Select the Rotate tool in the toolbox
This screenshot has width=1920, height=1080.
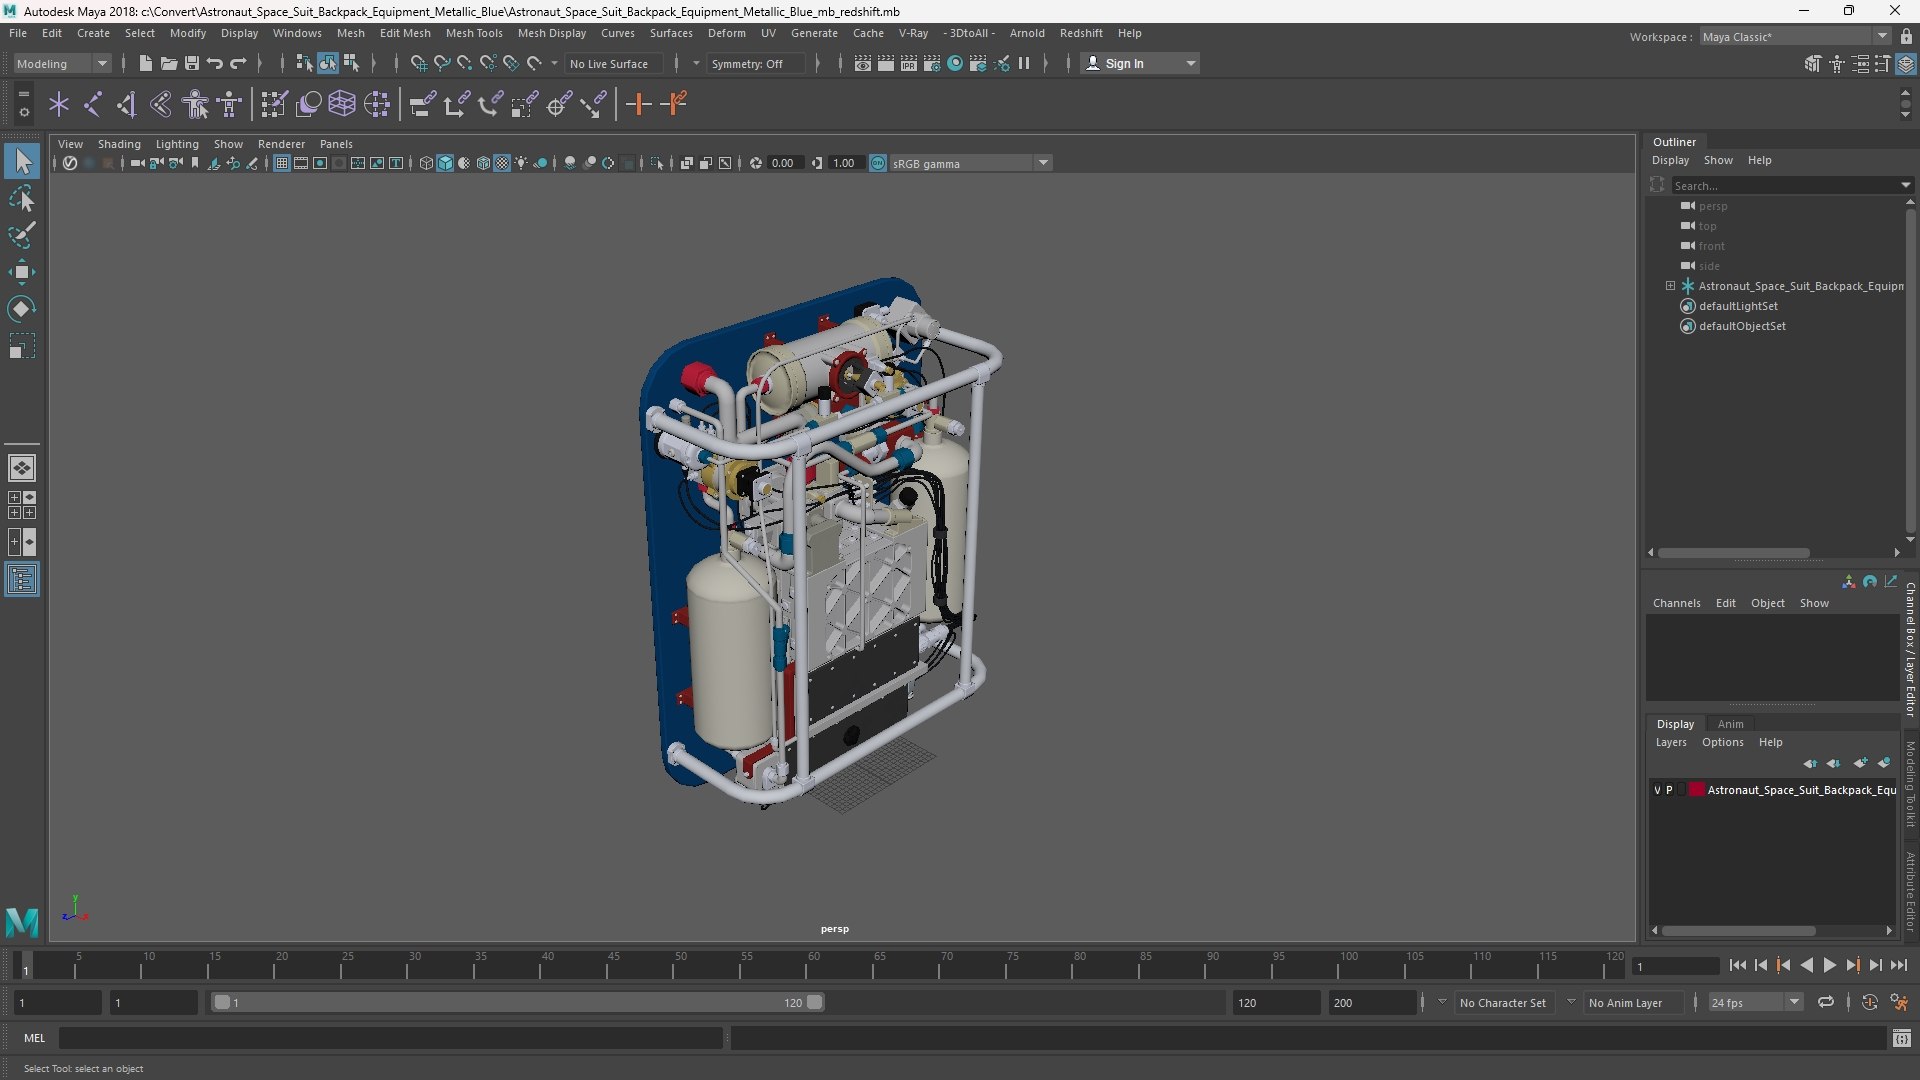pyautogui.click(x=21, y=309)
